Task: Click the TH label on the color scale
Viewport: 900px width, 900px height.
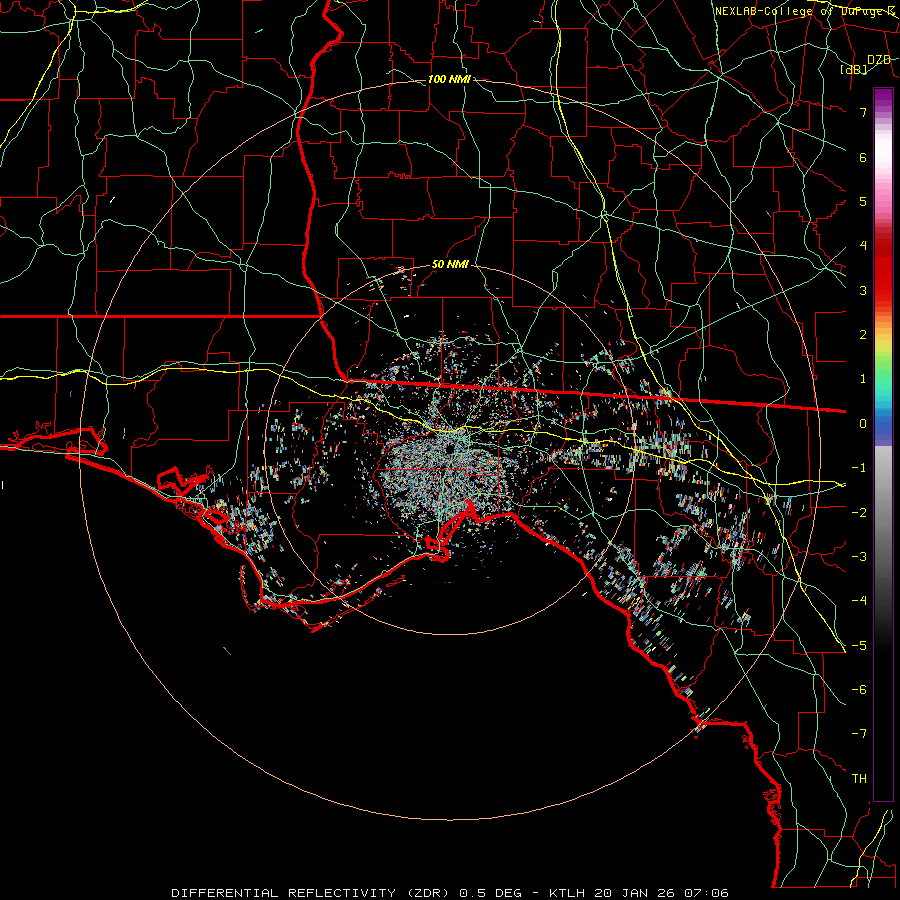Action: click(859, 778)
